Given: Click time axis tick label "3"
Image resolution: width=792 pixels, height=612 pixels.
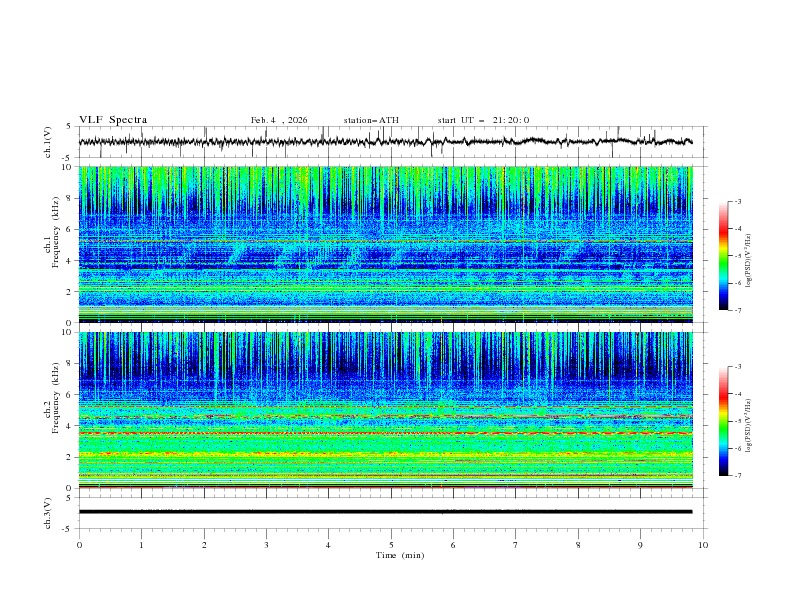Looking at the screenshot, I should (267, 545).
